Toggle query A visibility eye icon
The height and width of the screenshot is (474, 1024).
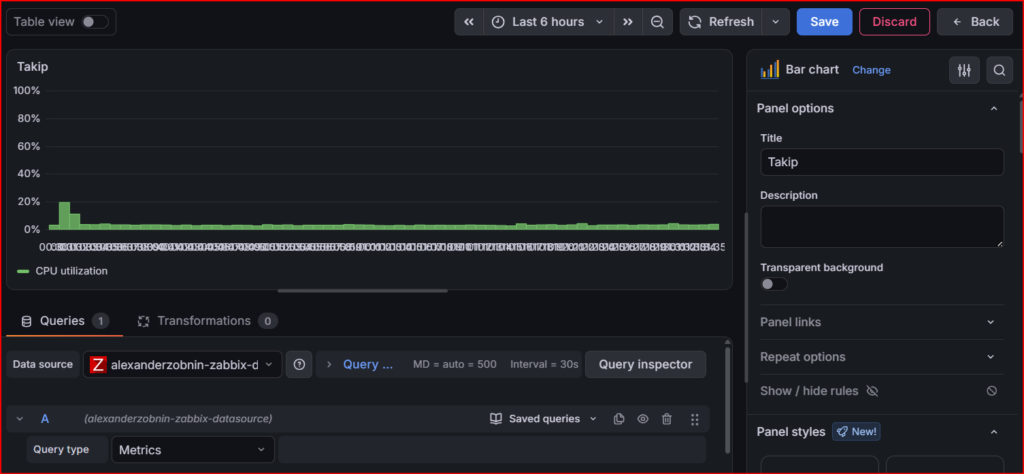[643, 419]
